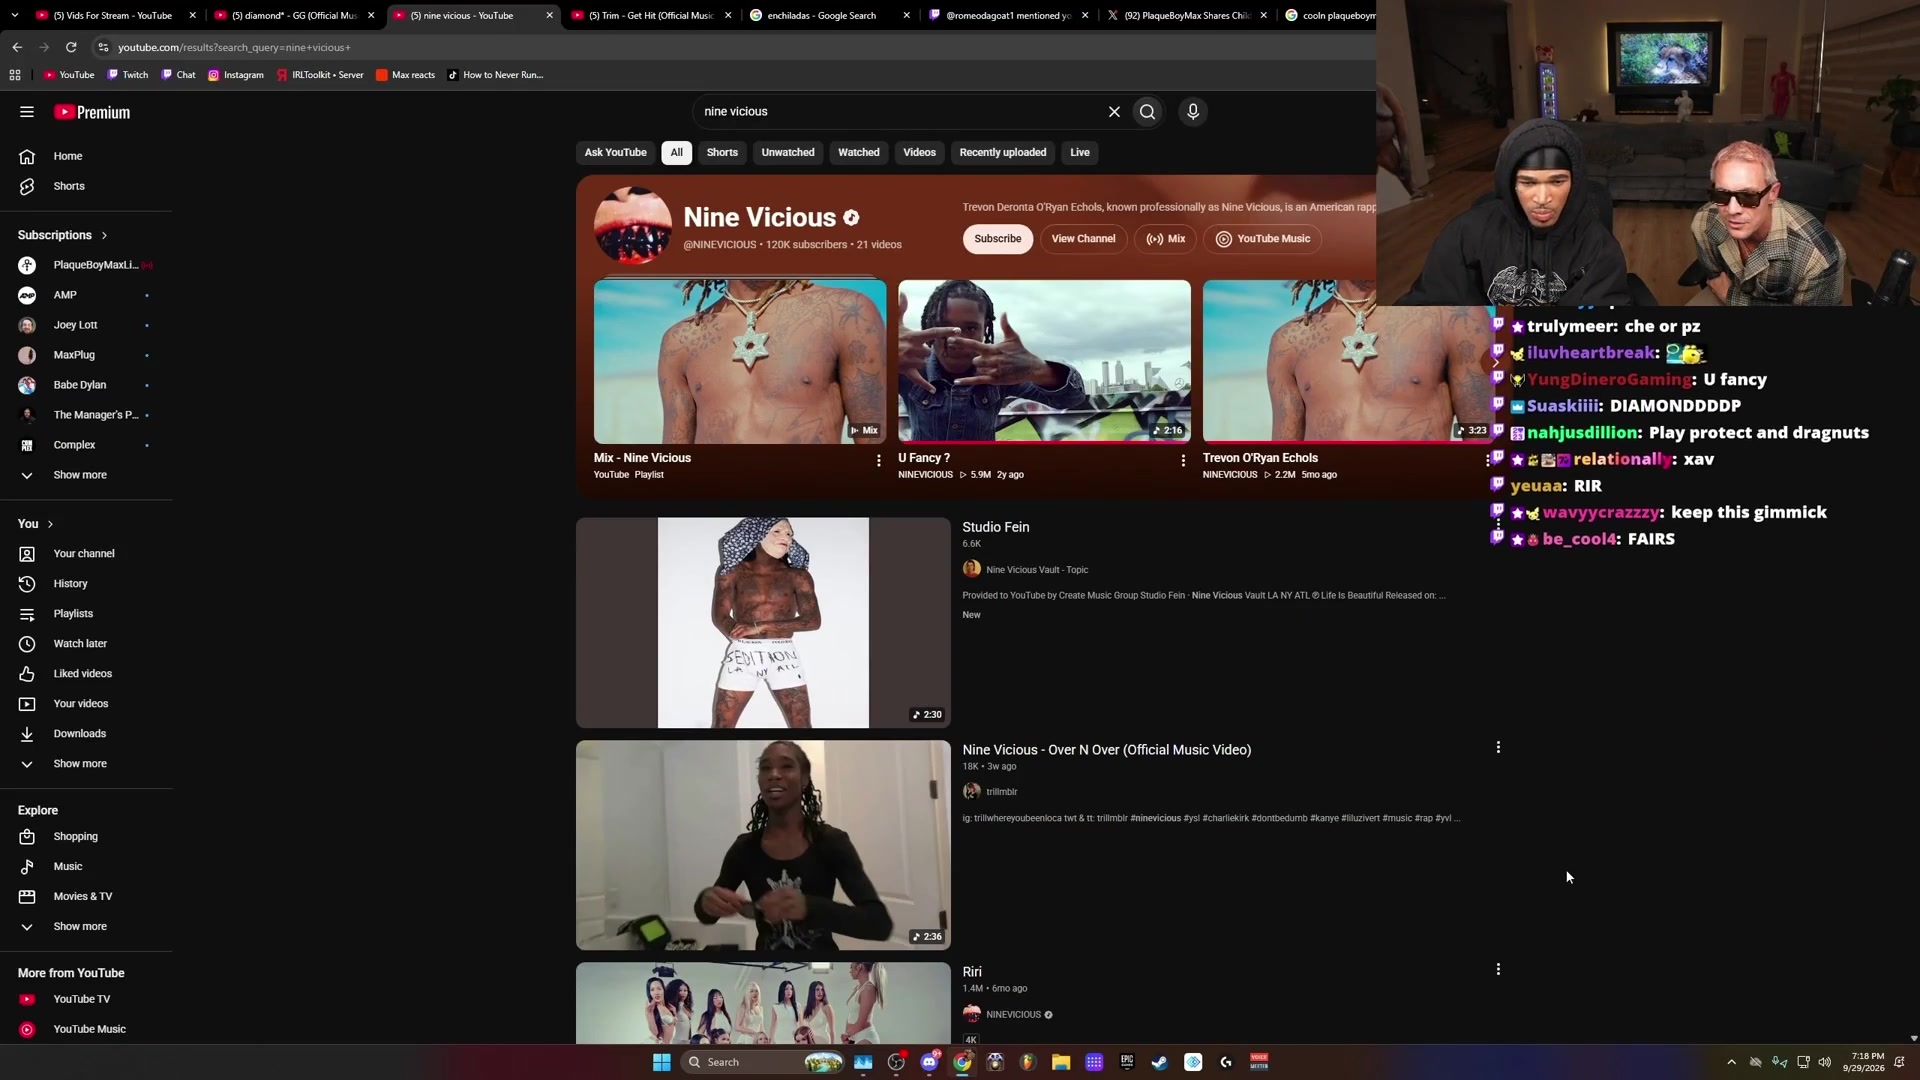
Task: Open File Explorer from taskbar
Action: [1061, 1062]
